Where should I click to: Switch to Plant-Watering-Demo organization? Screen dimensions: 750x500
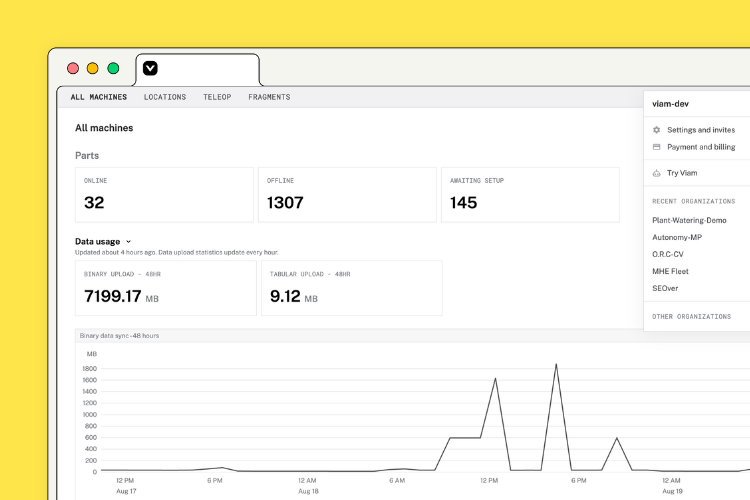click(x=689, y=220)
